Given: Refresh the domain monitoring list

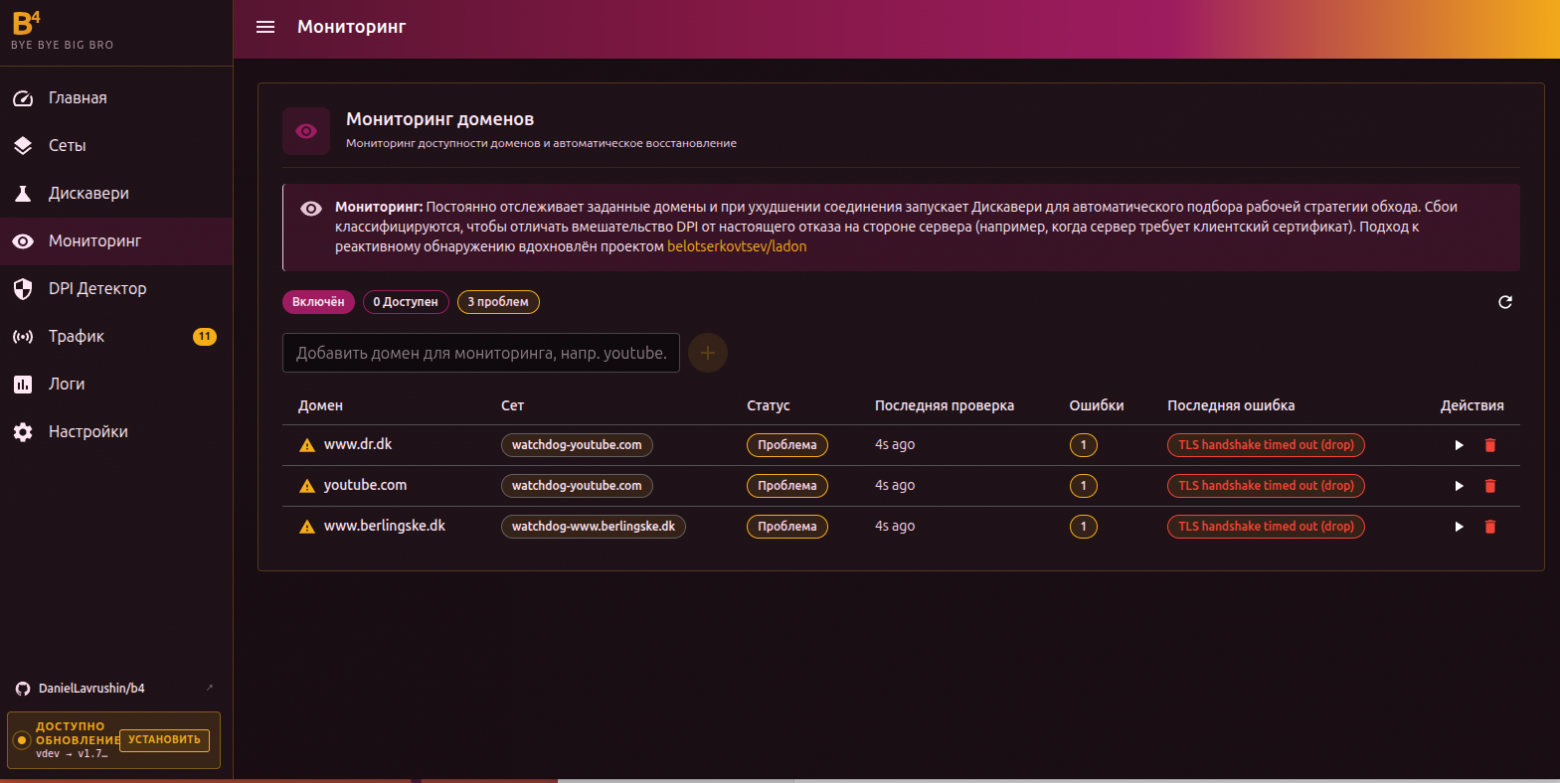Looking at the screenshot, I should point(1505,302).
